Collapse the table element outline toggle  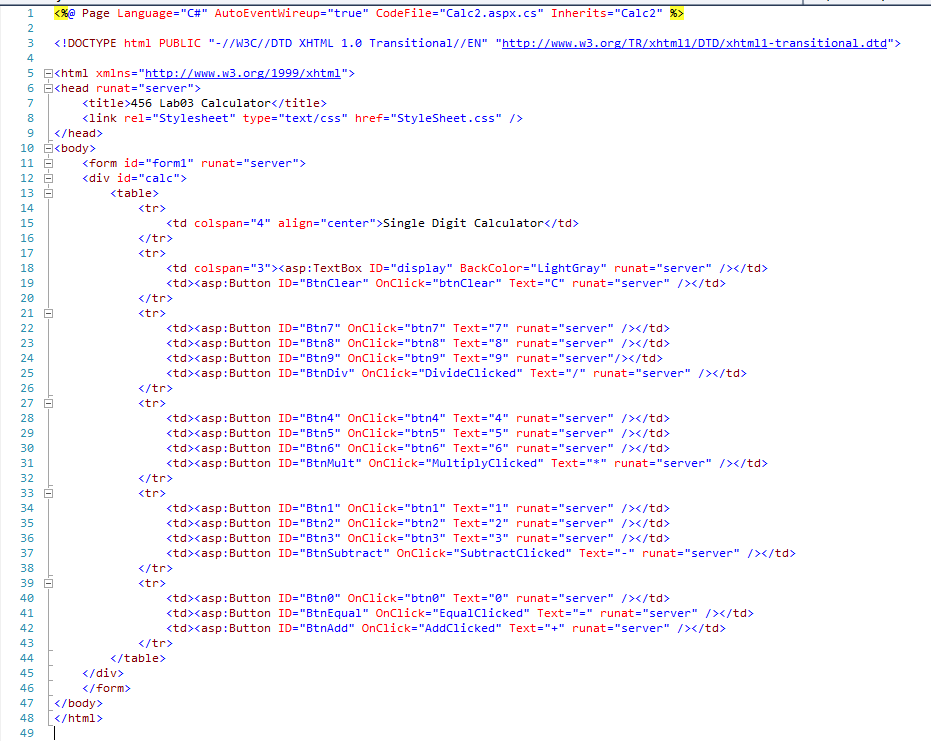pos(49,194)
